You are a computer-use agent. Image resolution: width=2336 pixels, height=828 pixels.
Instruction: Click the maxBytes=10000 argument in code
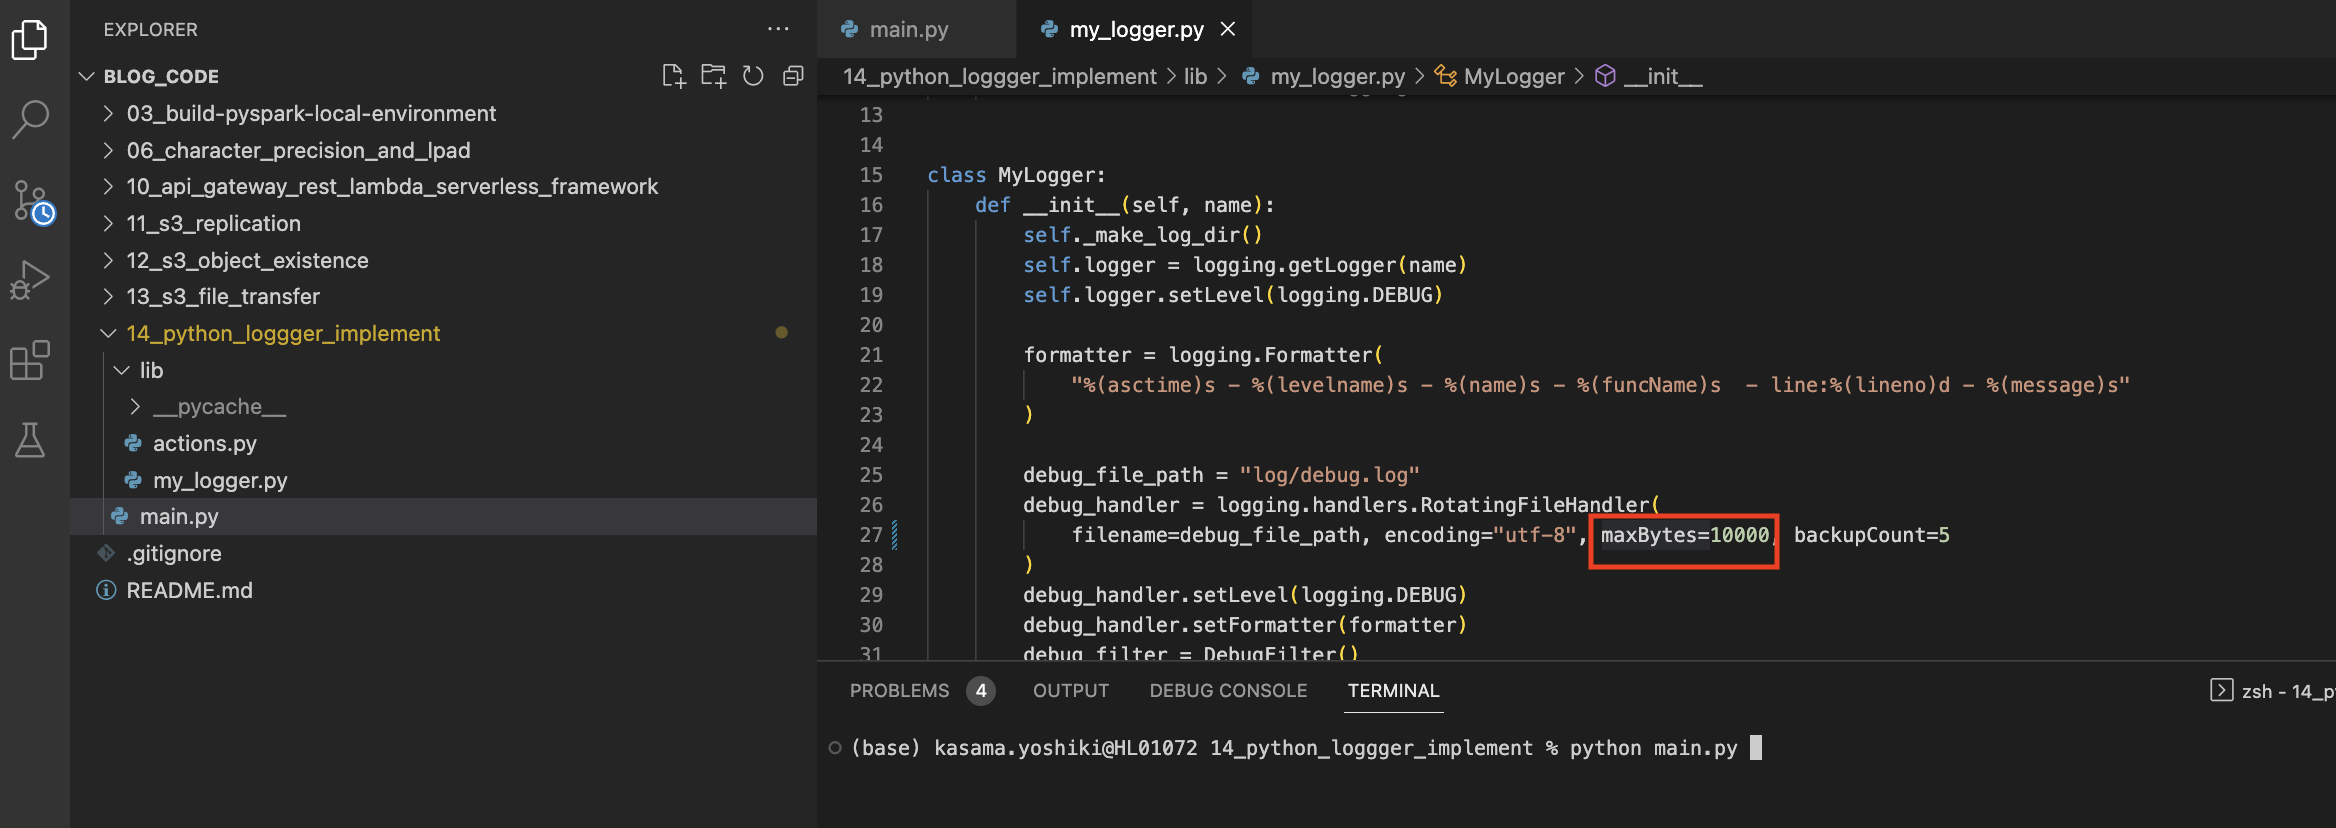[x=1684, y=535]
